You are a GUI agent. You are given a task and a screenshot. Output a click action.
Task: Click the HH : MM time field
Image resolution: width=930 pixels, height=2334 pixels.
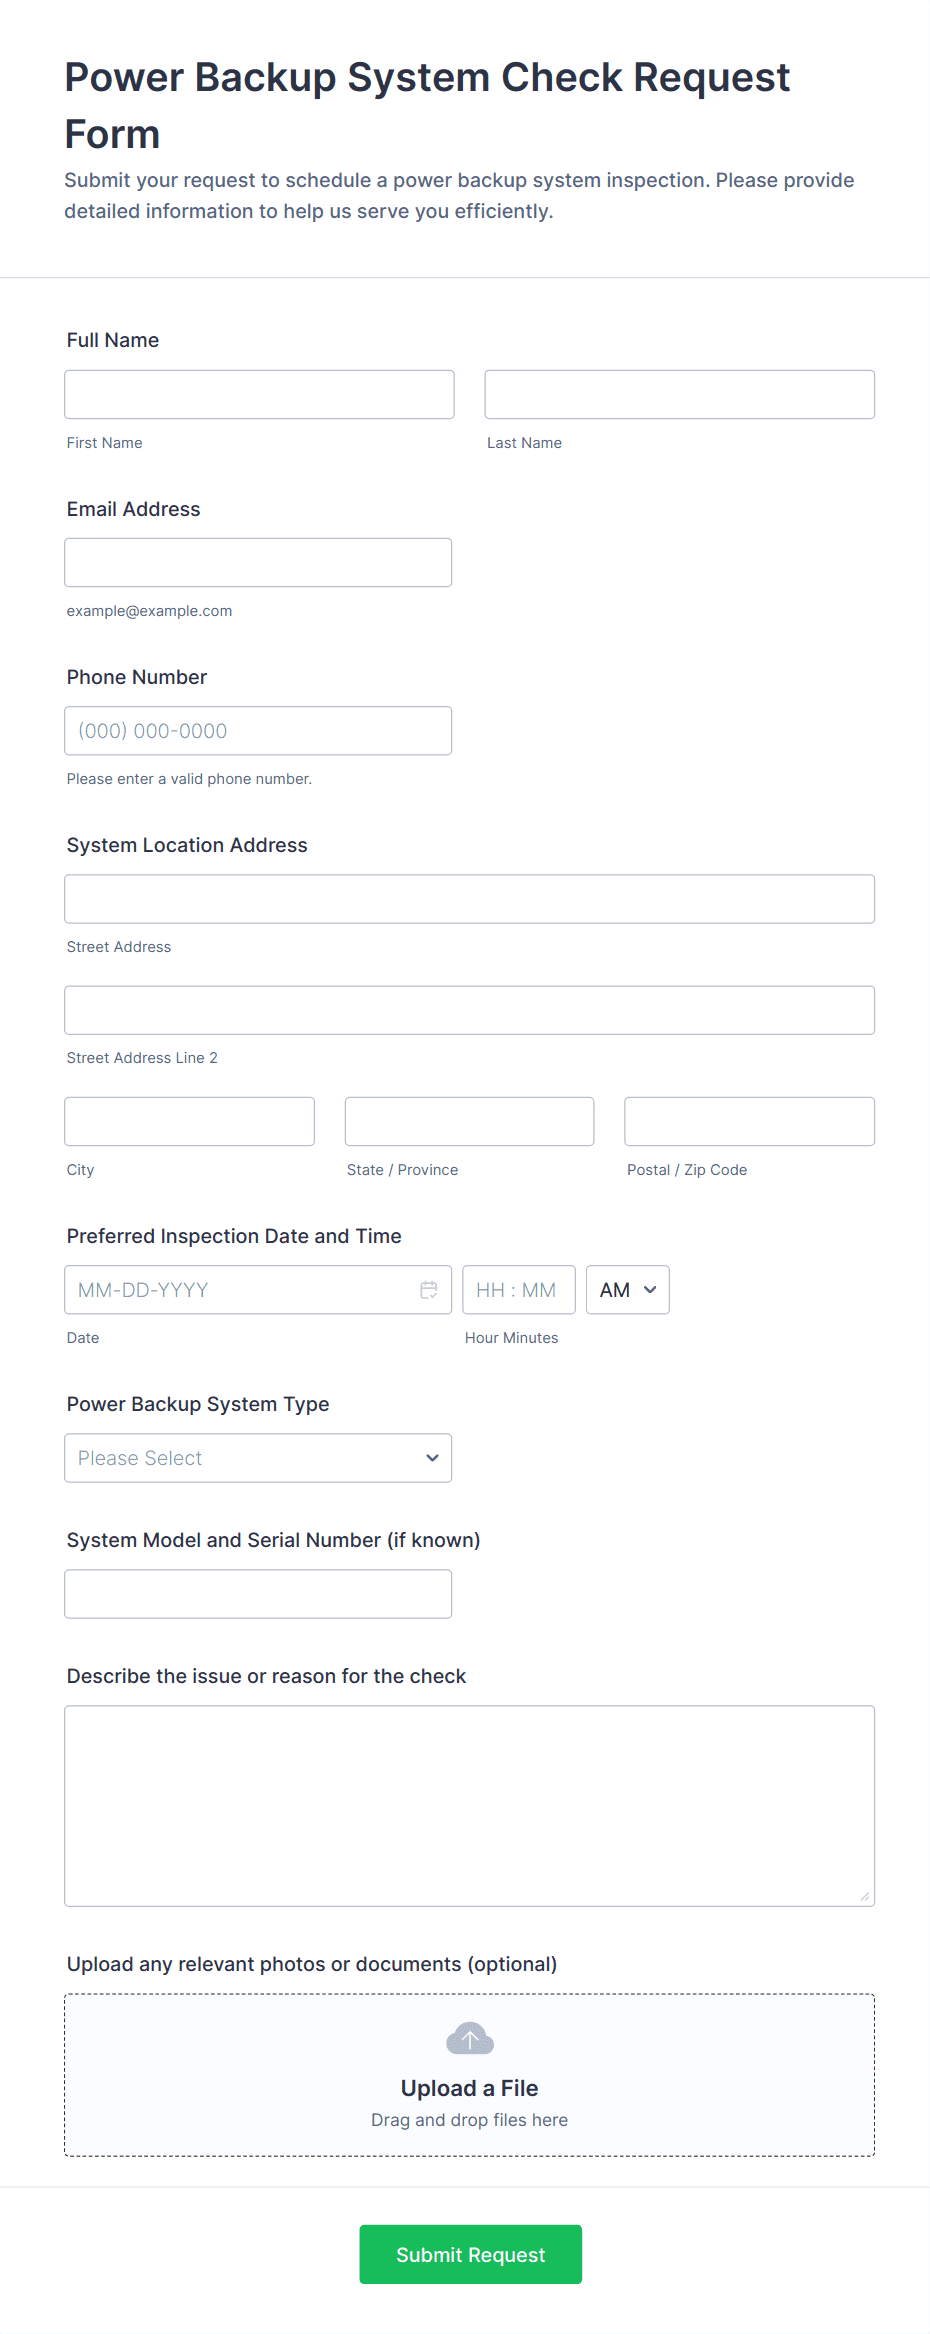coord(518,1290)
